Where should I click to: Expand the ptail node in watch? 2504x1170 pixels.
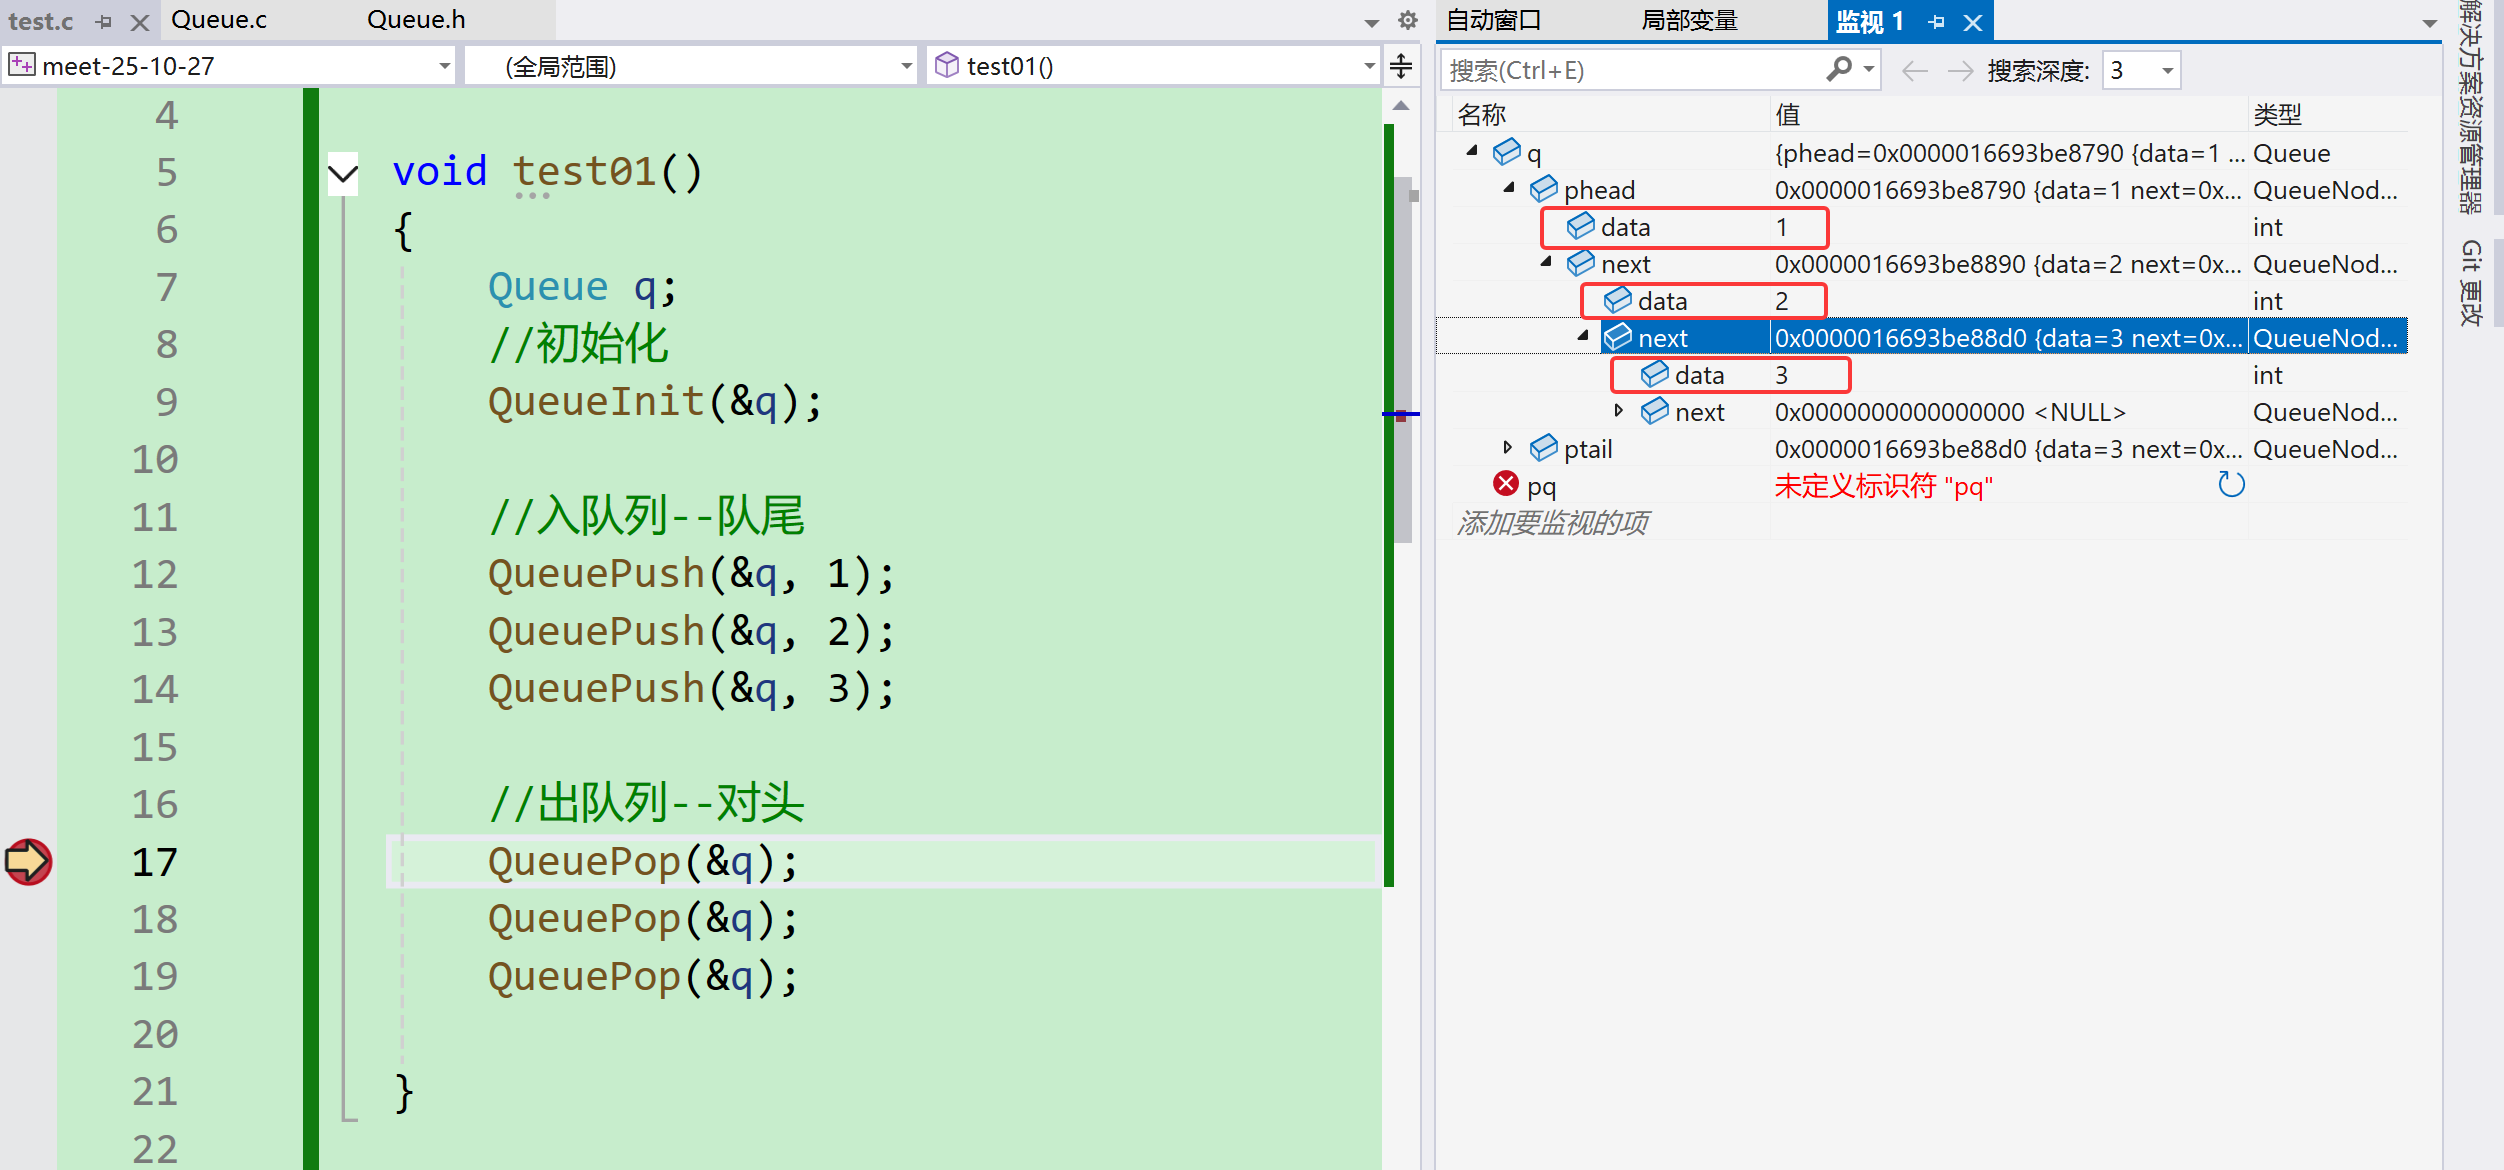pos(1508,448)
